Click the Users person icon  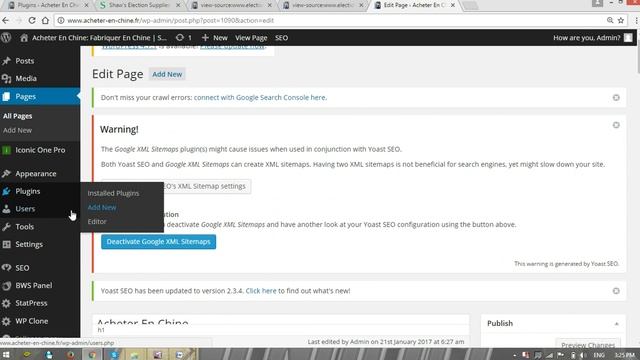point(6,209)
